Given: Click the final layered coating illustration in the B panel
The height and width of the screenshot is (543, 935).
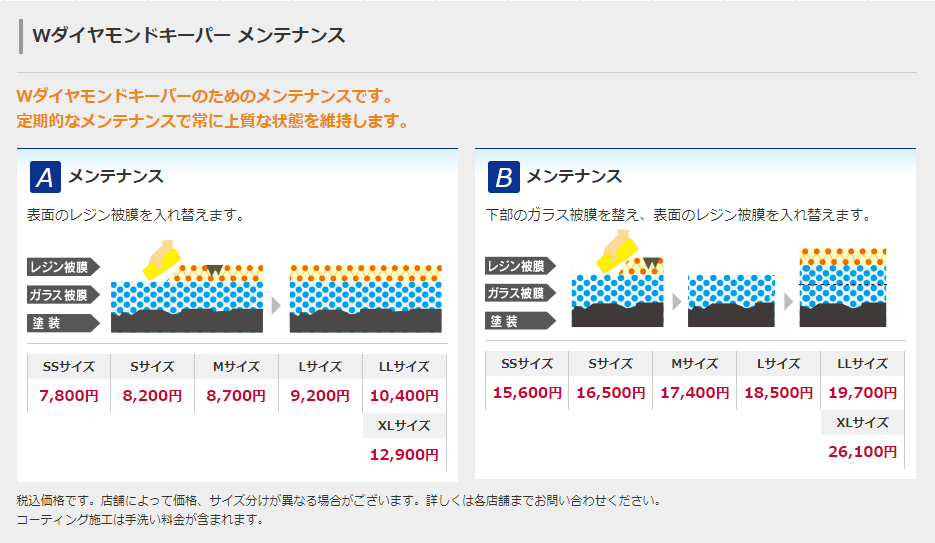Looking at the screenshot, I should point(842,287).
